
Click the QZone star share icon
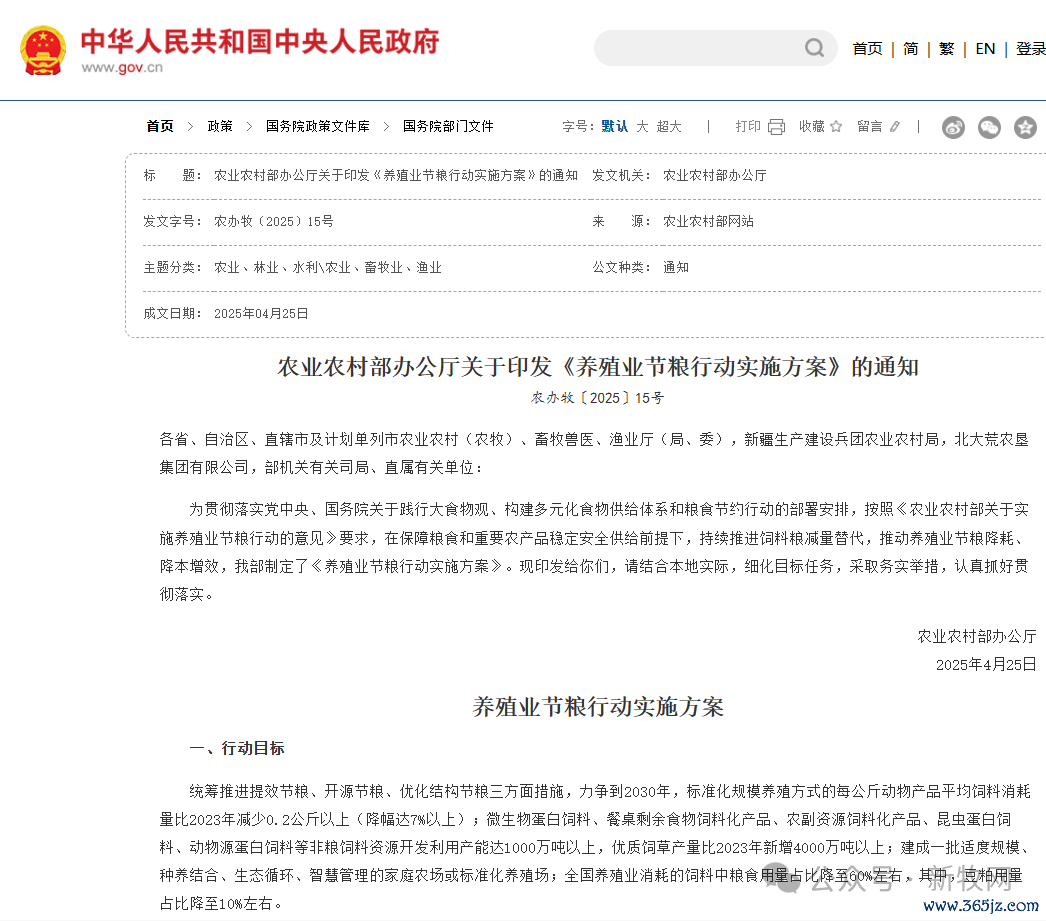(x=1025, y=127)
